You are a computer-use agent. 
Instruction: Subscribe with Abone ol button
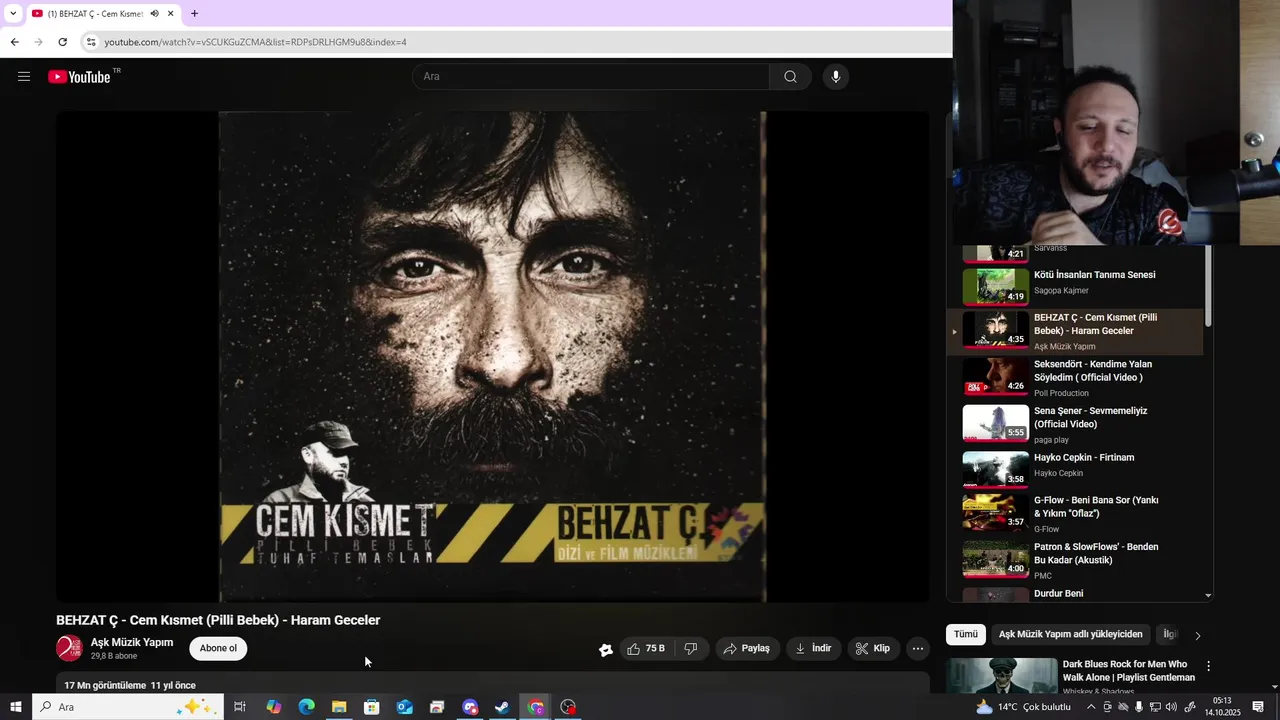(218, 648)
